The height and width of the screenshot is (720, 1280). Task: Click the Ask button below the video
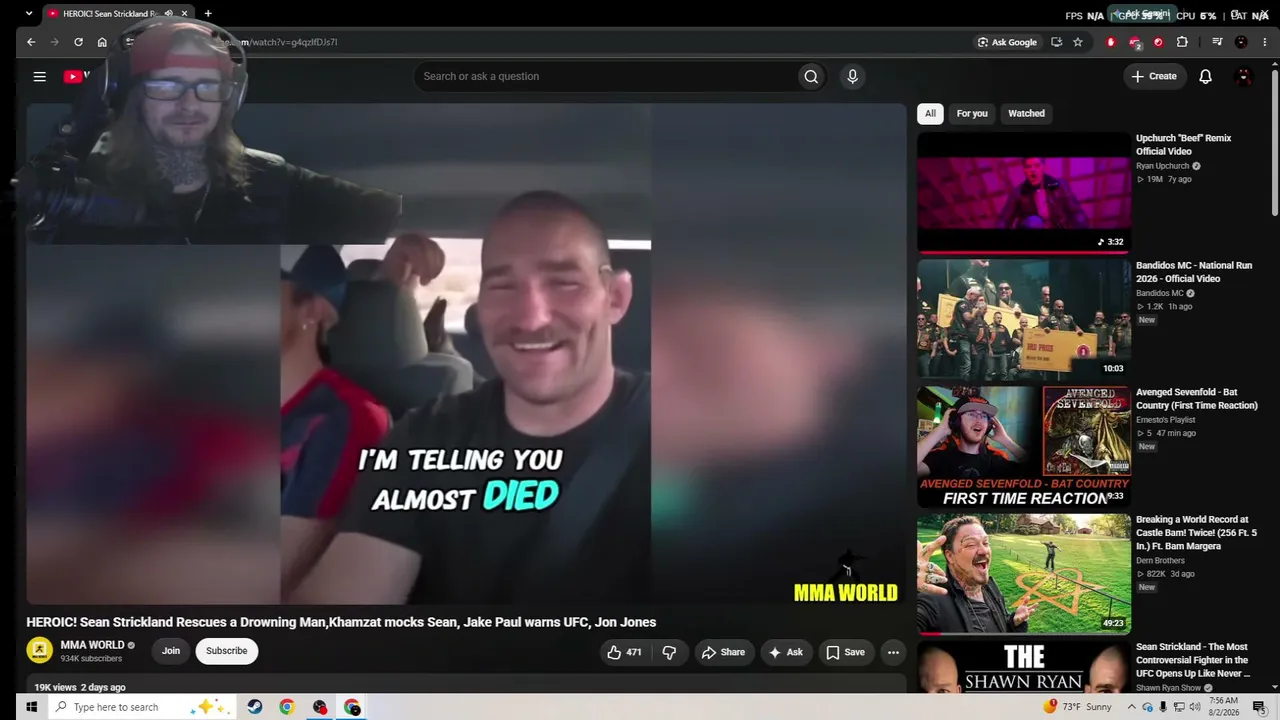pyautogui.click(x=785, y=652)
